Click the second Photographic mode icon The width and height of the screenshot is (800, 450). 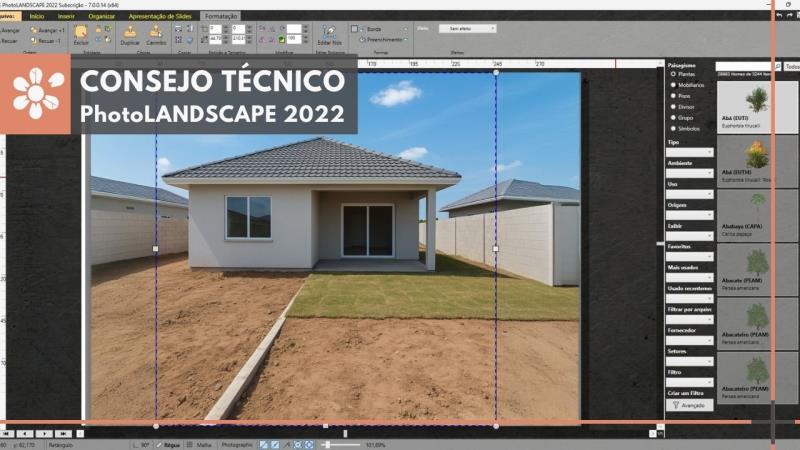275,445
